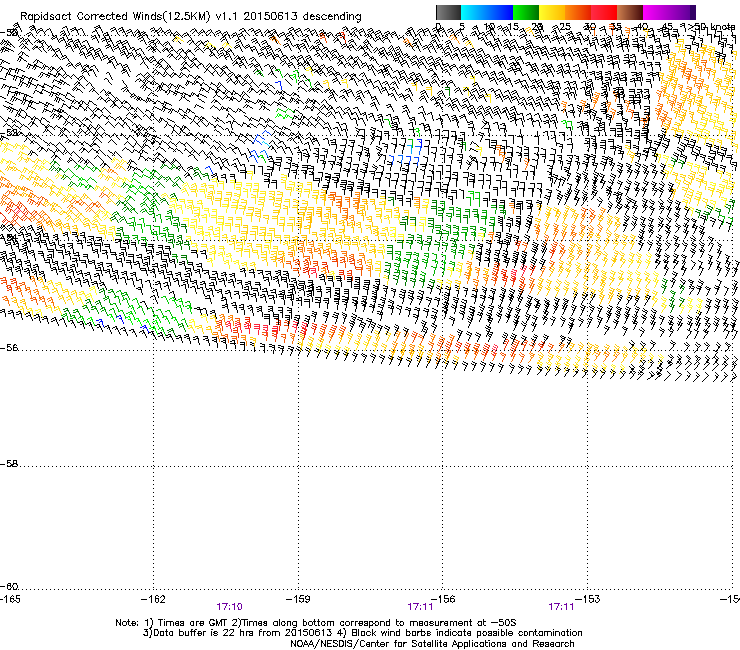Viewport: 740px width, 650px height.
Task: Click '20150613 descending' in the title
Action: pyautogui.click(x=302, y=16)
